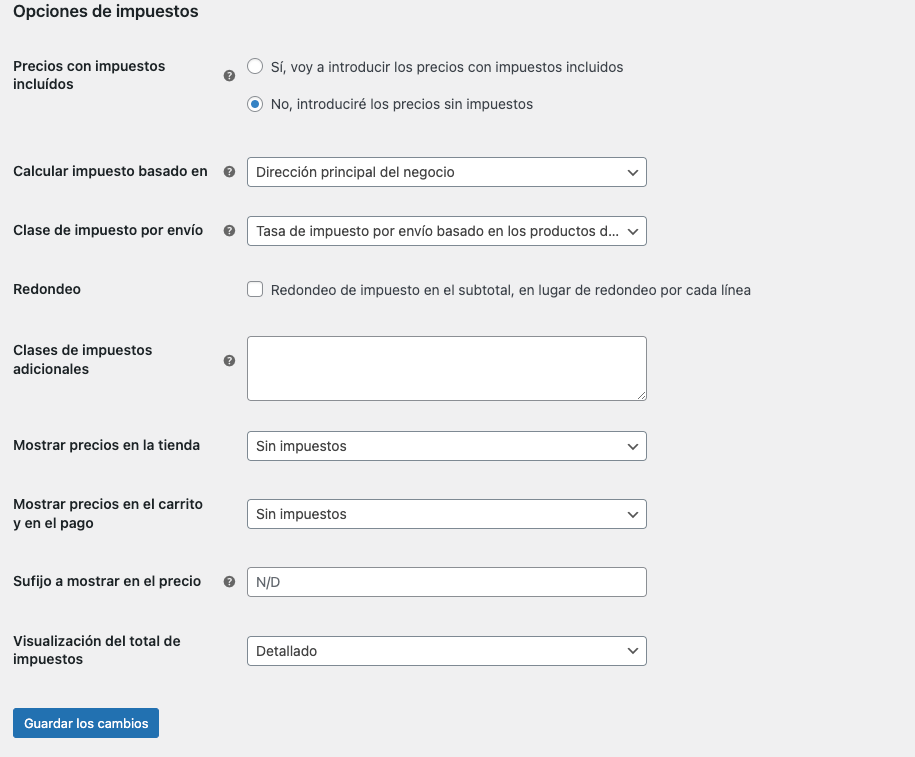Click chevron arrow of Dirección principal del negocio select
The width and height of the screenshot is (915, 757).
click(x=633, y=172)
